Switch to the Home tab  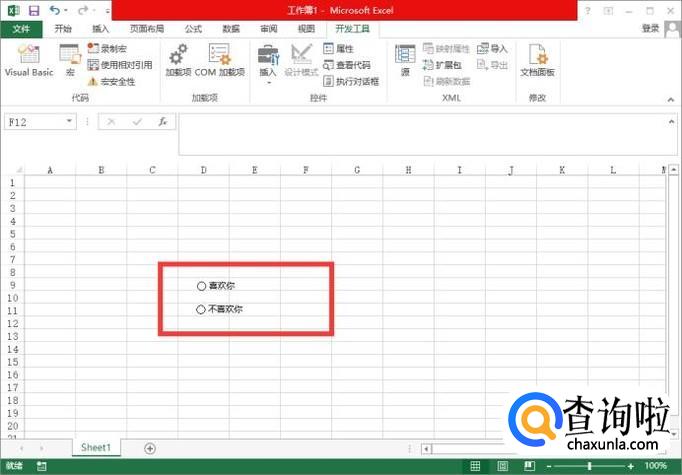pyautogui.click(x=63, y=29)
